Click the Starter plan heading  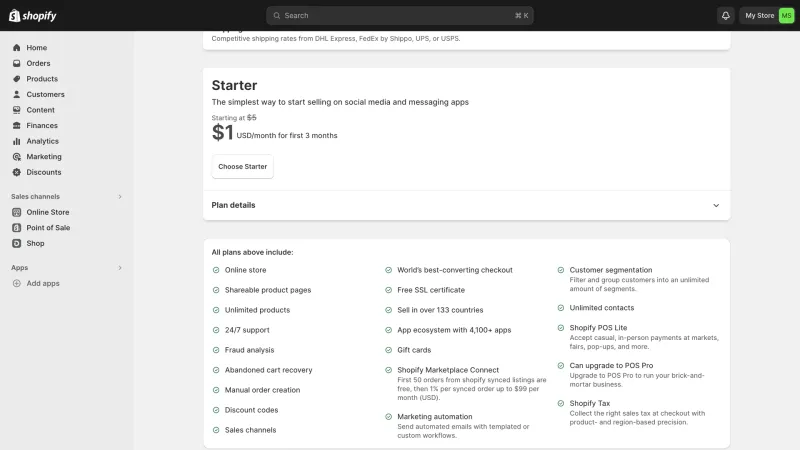(234, 85)
